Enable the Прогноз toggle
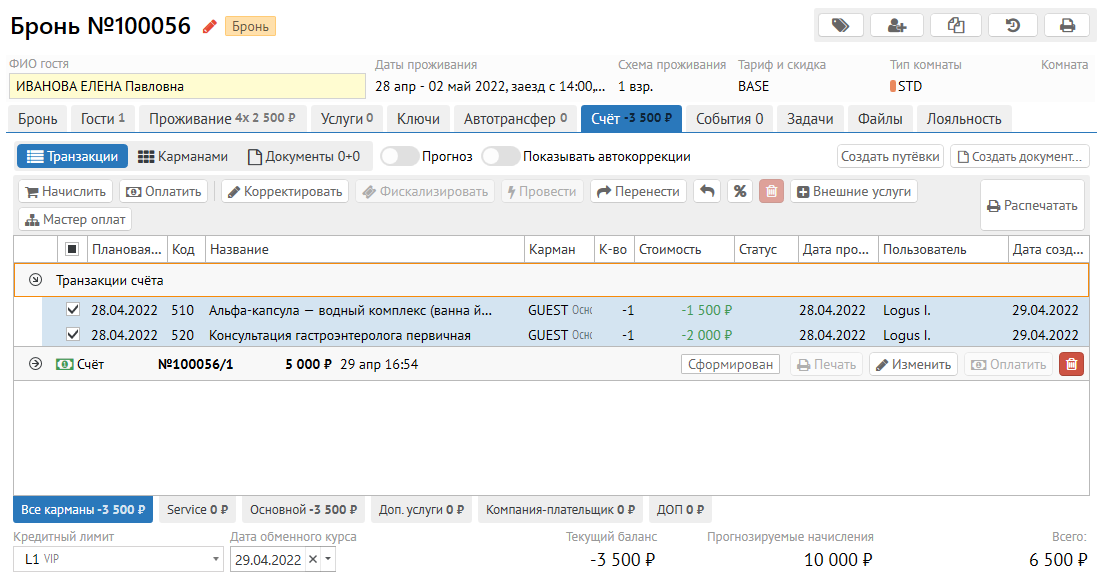The height and width of the screenshot is (584, 1104). [x=399, y=157]
